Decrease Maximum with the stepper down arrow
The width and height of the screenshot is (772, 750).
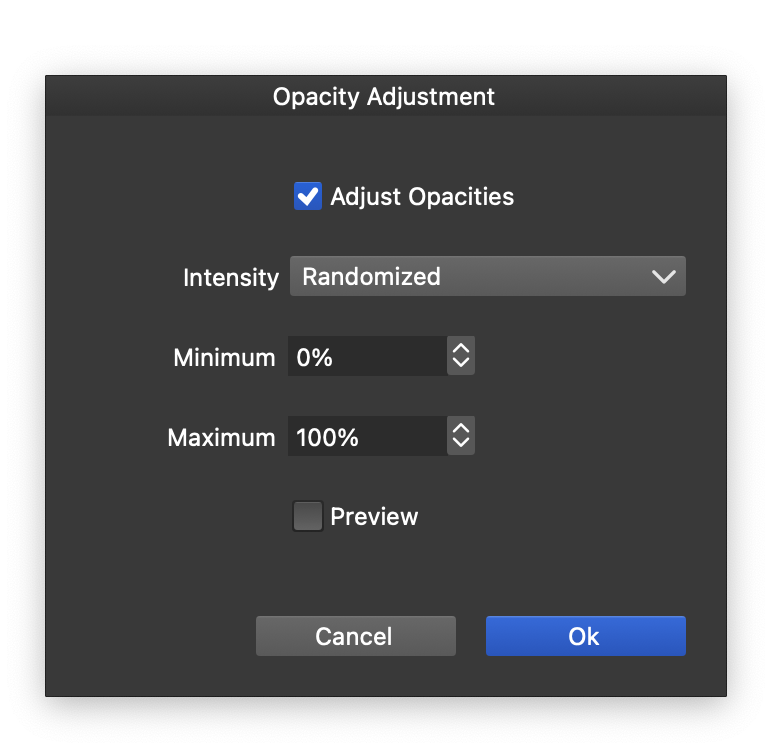point(460,444)
